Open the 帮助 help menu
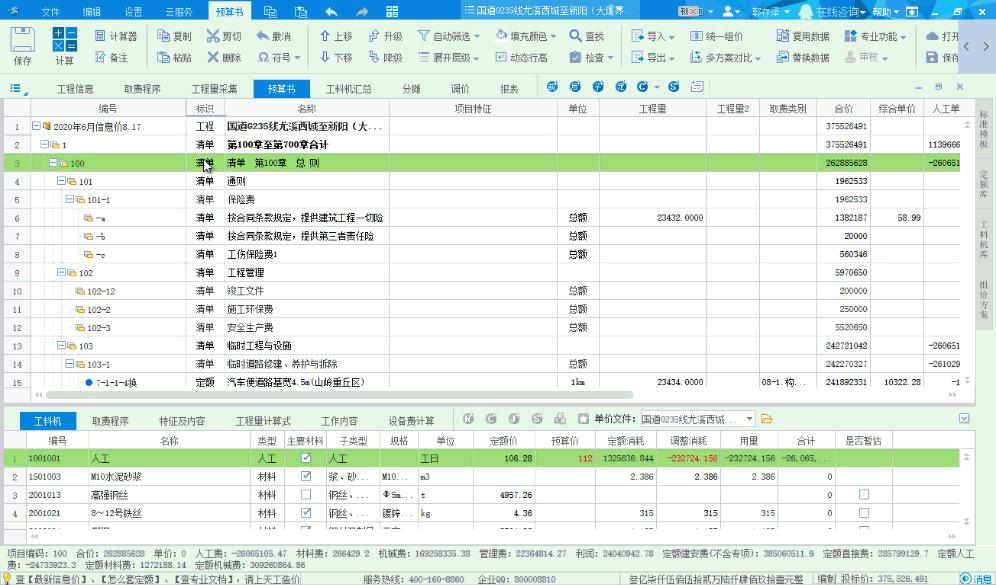Screen dimensions: 996x585 (885, 11)
